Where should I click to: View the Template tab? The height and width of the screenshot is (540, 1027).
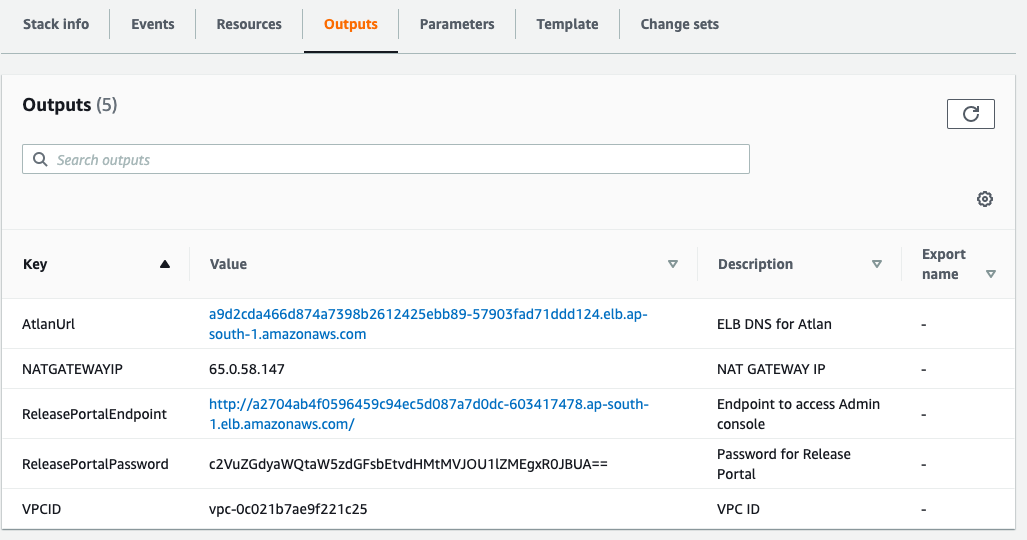click(567, 24)
